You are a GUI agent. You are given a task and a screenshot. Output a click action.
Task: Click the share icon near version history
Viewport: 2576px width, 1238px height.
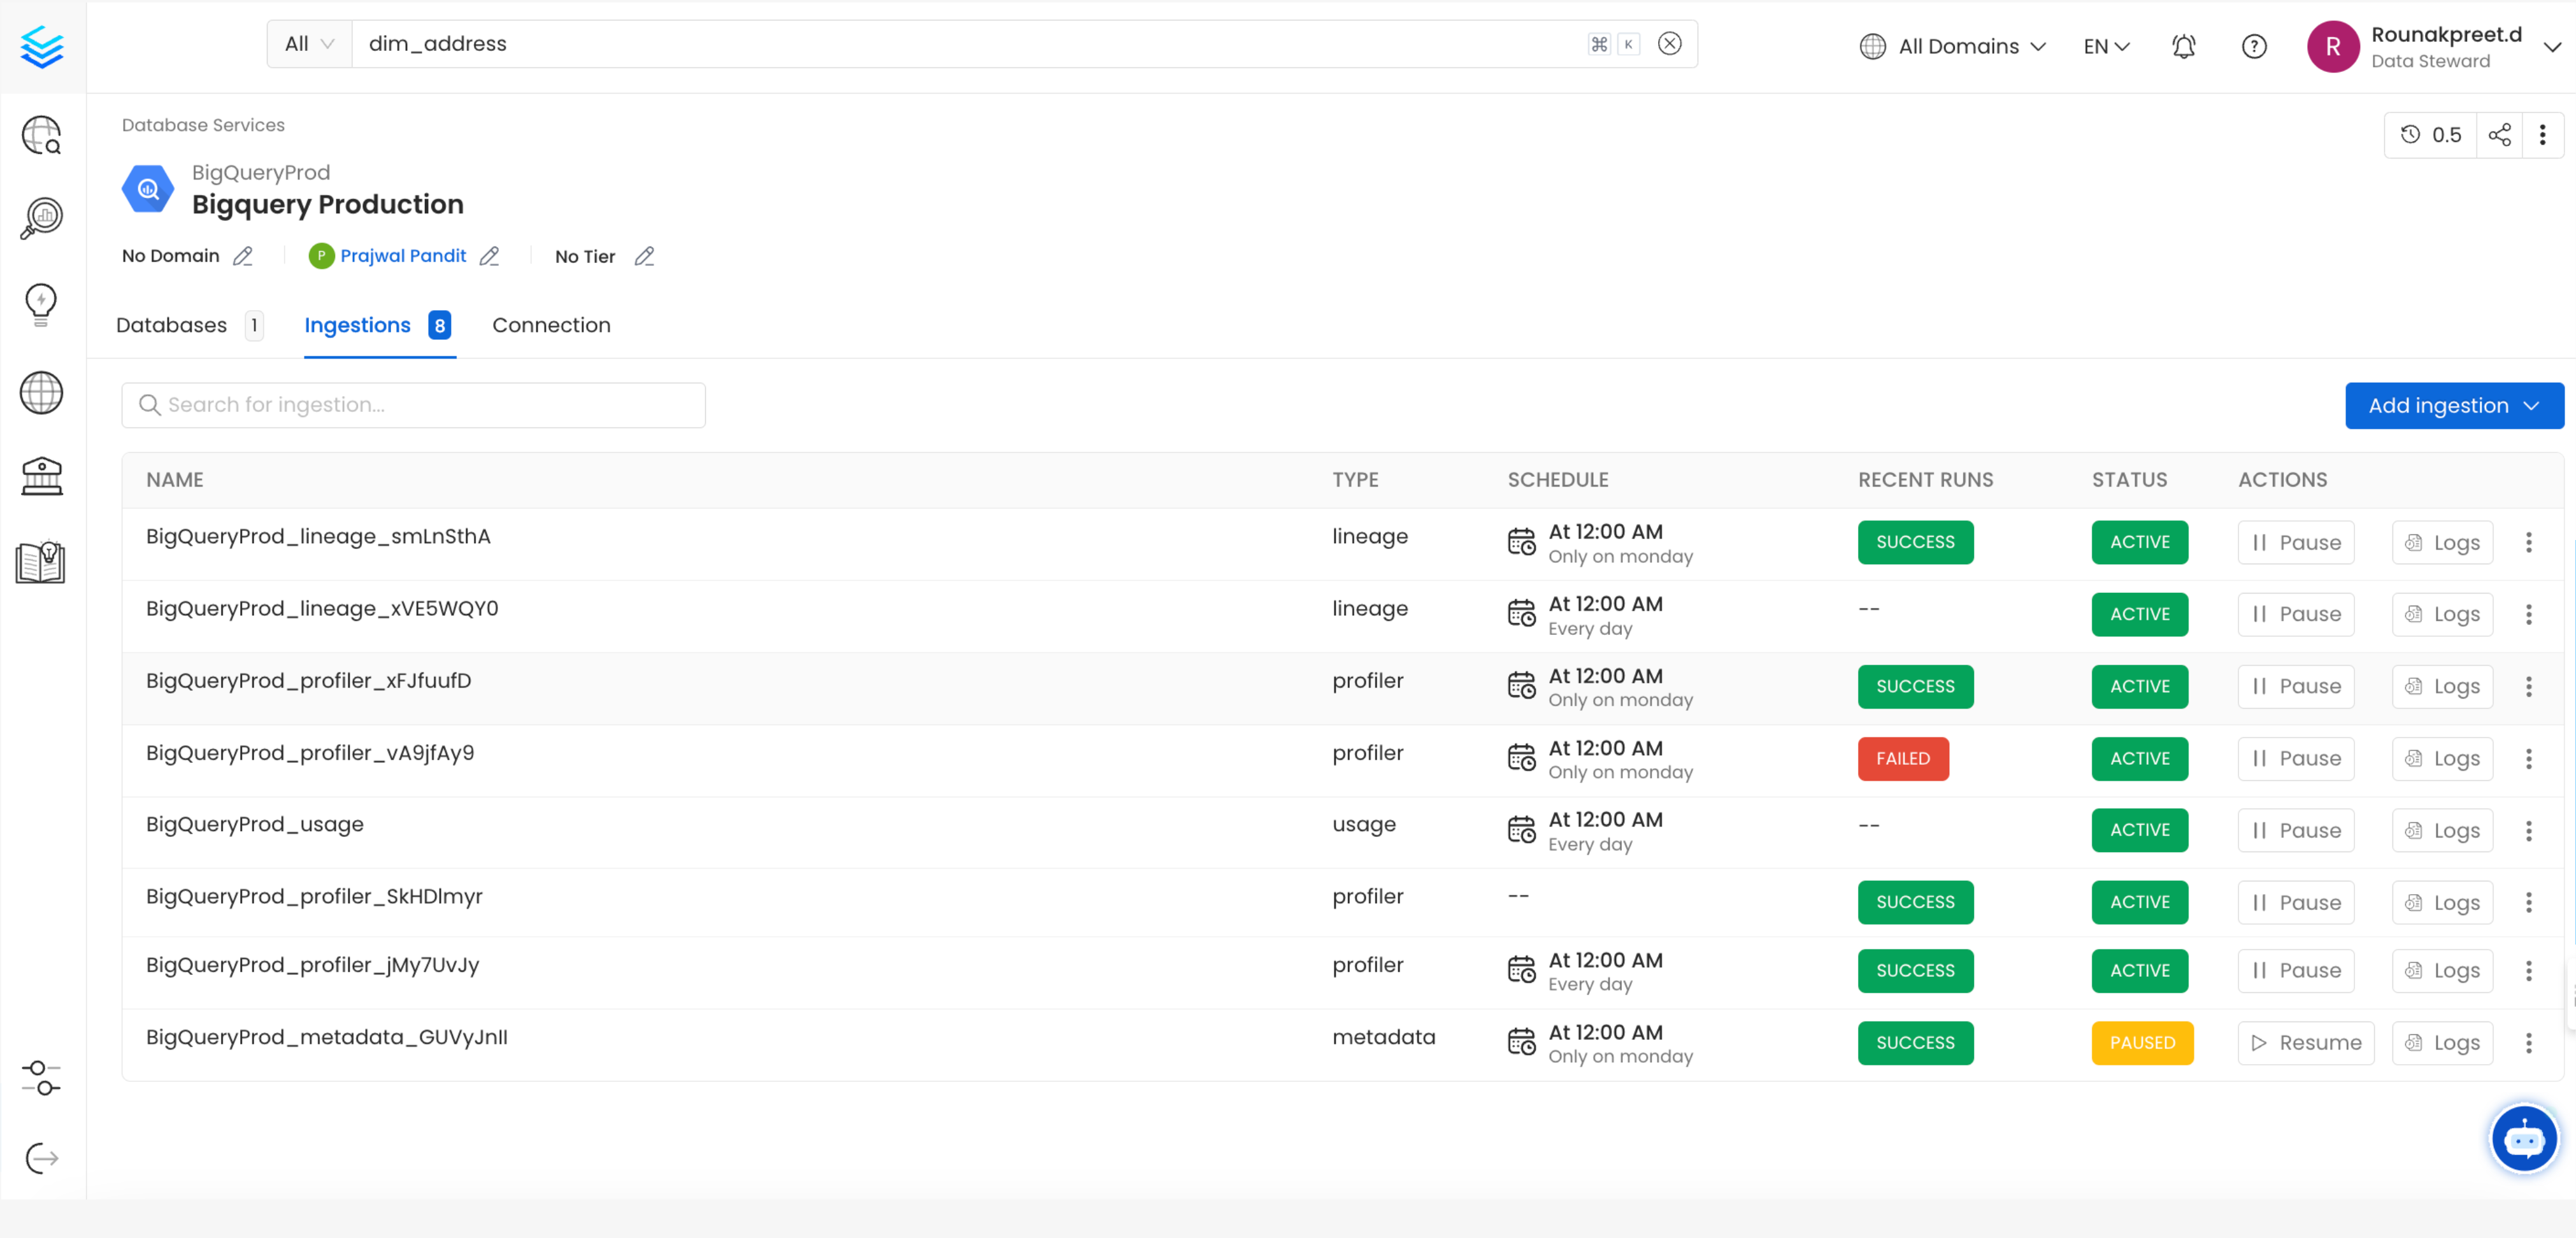pos(2499,134)
